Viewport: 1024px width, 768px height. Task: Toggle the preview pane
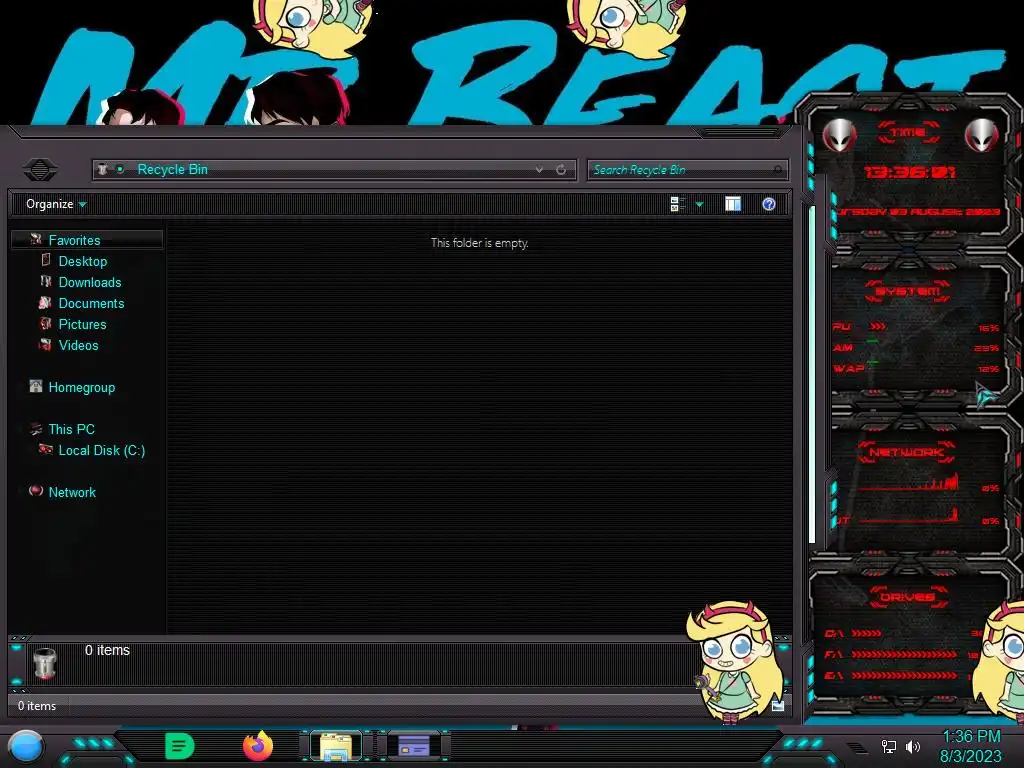point(733,204)
